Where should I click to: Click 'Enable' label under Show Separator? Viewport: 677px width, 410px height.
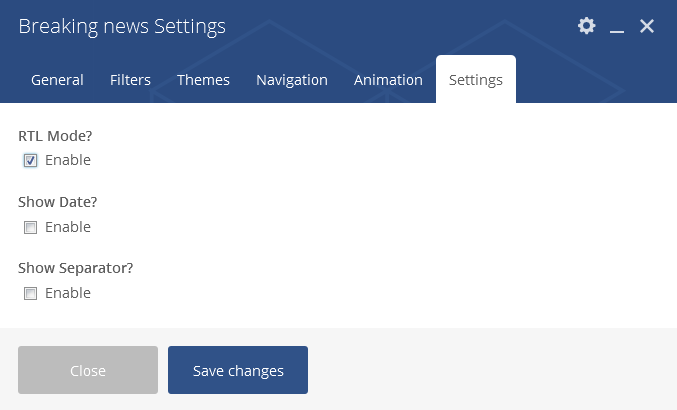pos(68,293)
